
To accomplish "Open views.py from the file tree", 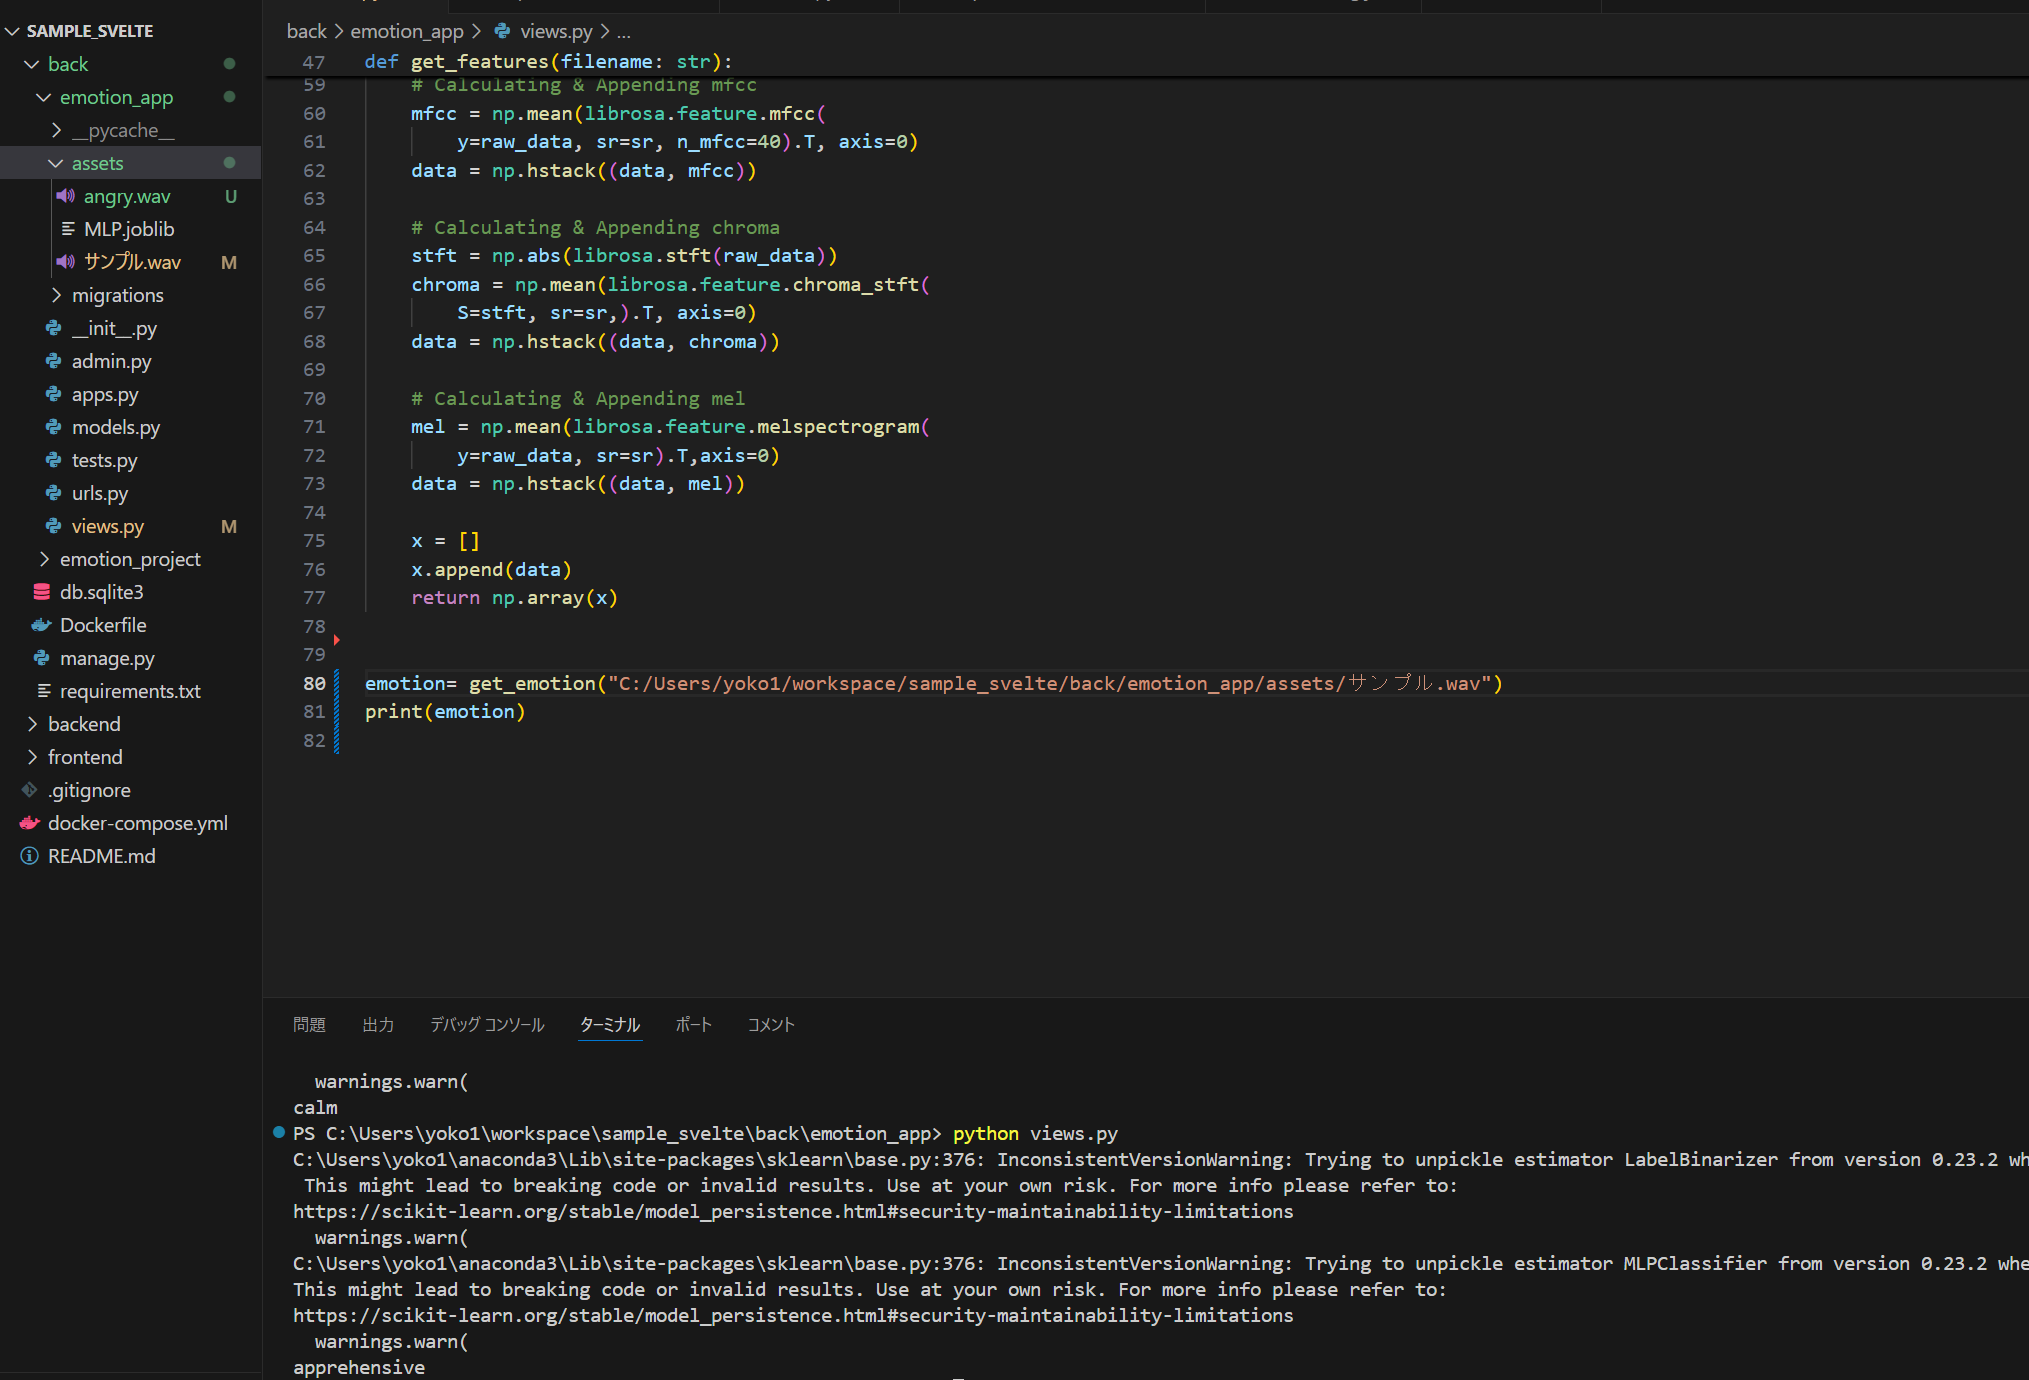I will tap(108, 526).
